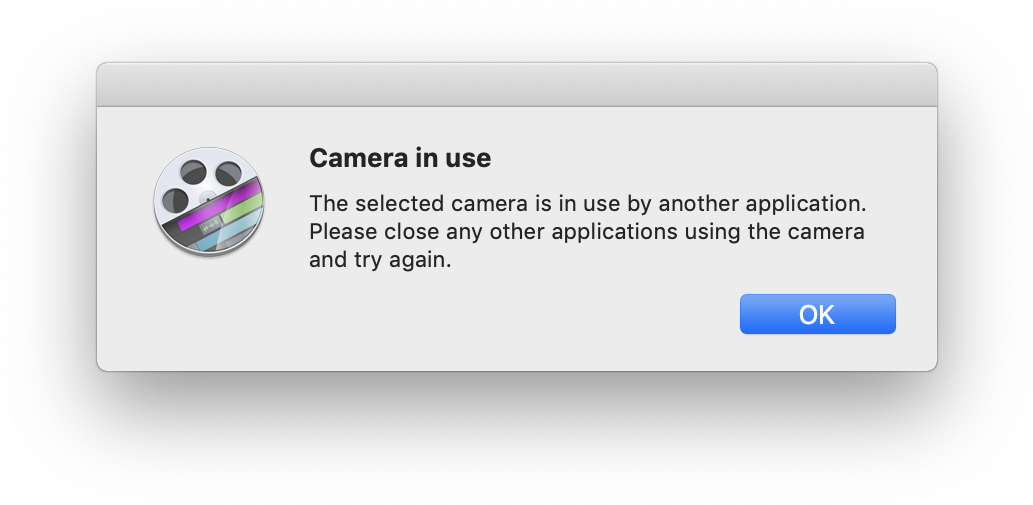Click the line starting "Please close any other"
Image resolution: width=1033 pixels, height=505 pixels.
pos(586,232)
